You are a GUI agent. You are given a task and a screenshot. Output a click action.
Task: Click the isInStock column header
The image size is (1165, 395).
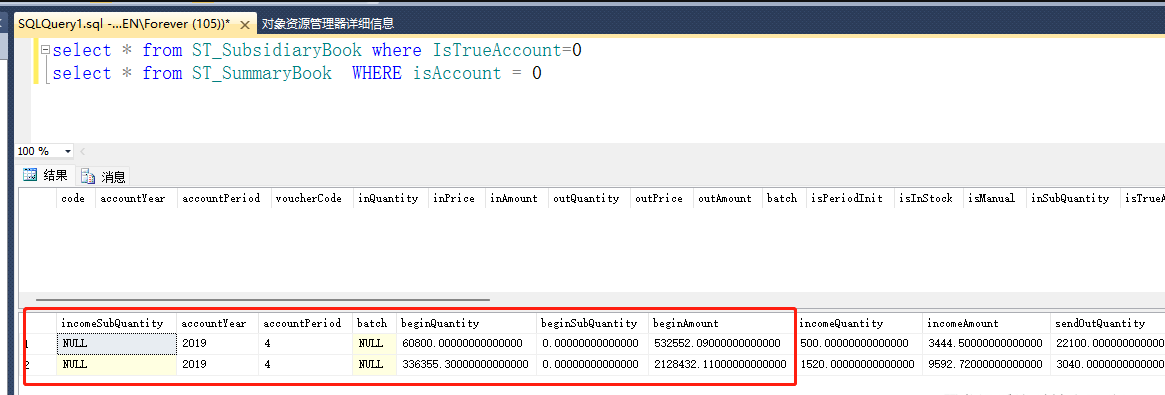[928, 198]
